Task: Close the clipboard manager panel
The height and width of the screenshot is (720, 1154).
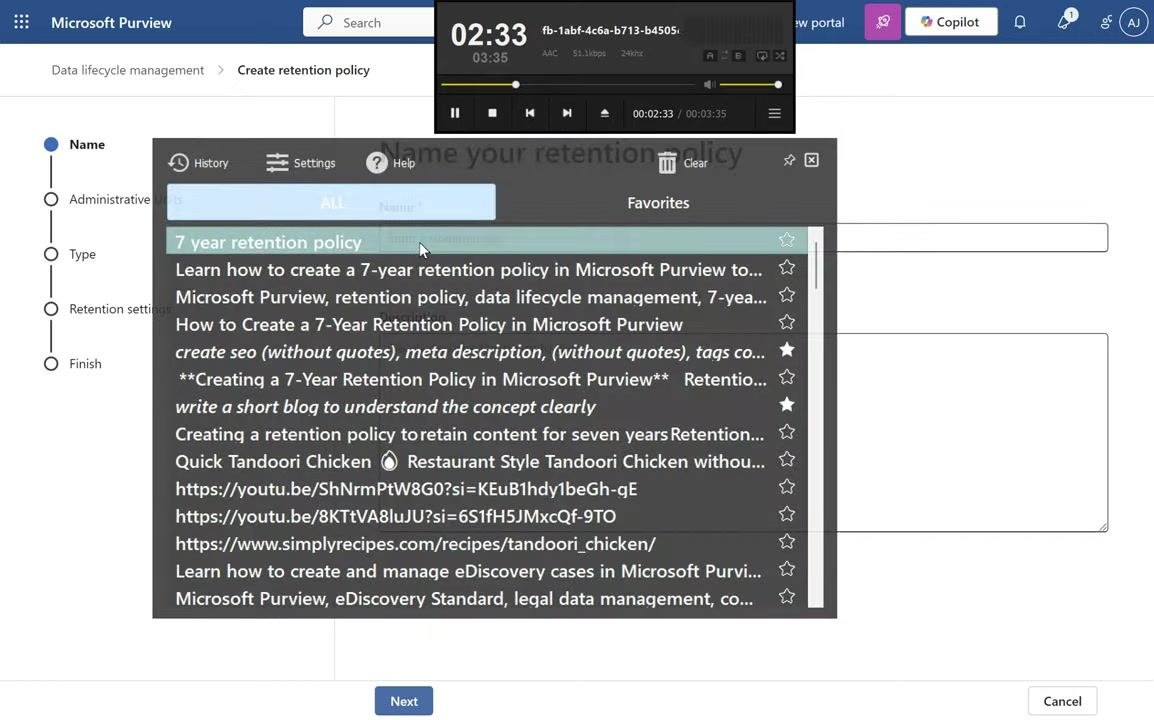Action: pos(812,160)
